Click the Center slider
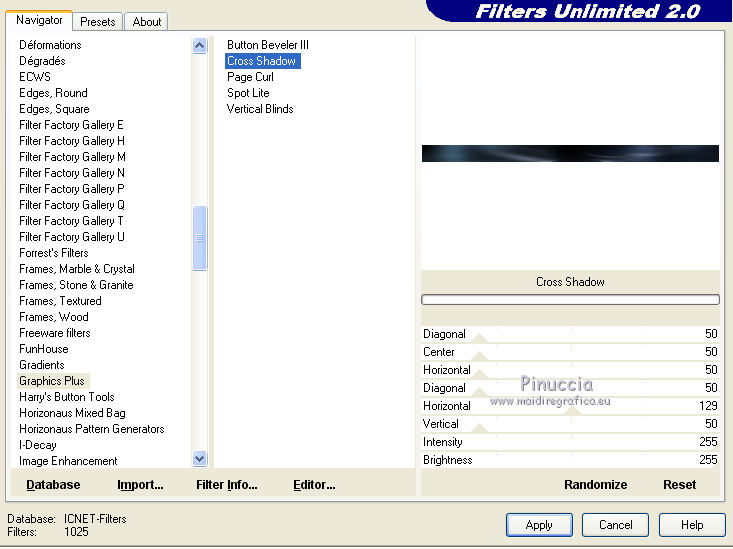The image size is (733, 549). pyautogui.click(x=570, y=352)
